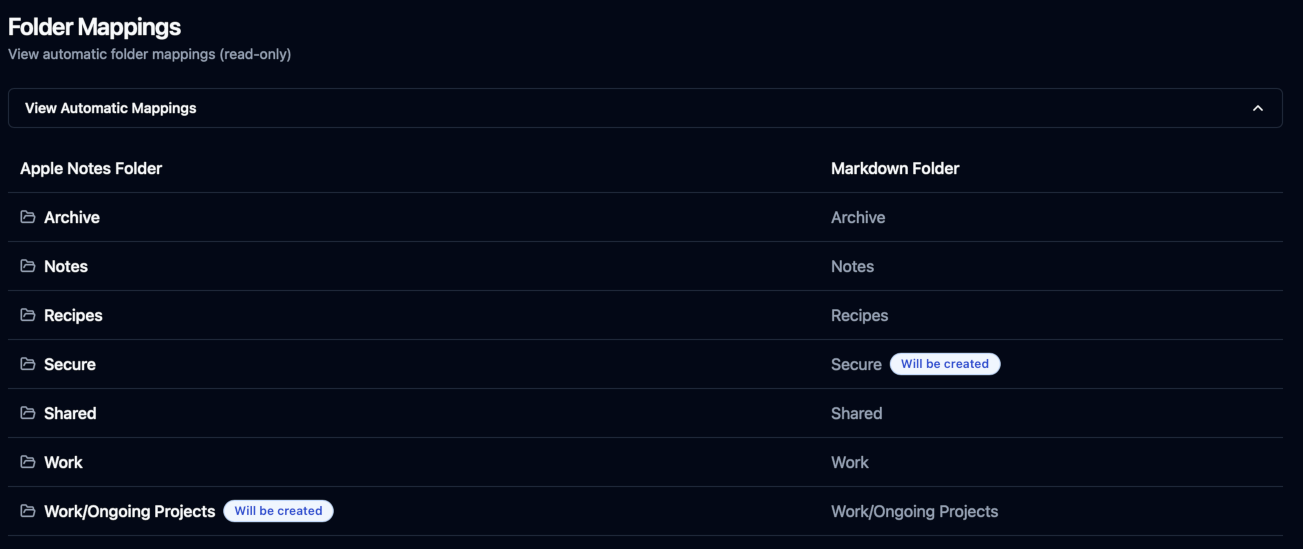Click the Shared markdown folder entry
The image size is (1303, 549).
[x=856, y=413]
